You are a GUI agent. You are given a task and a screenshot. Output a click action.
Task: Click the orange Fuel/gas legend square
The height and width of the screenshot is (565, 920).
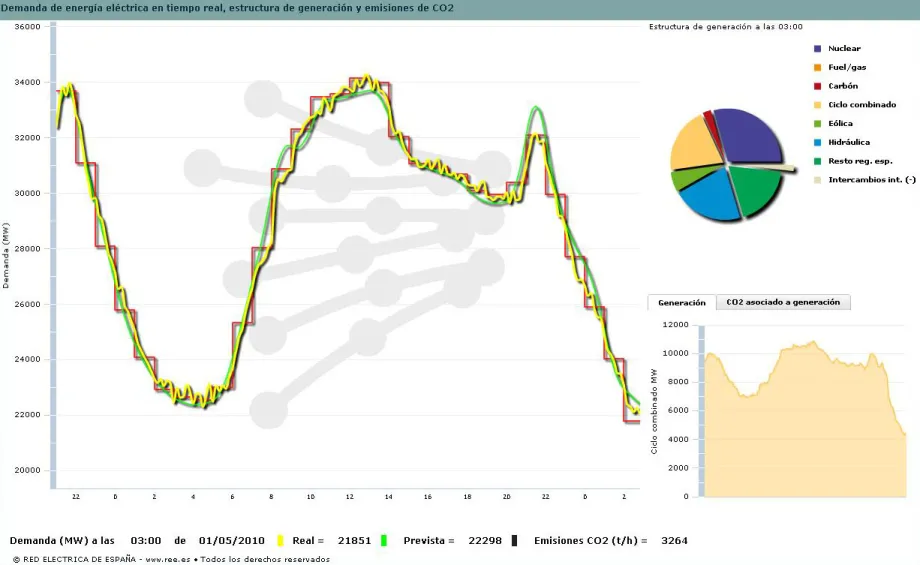point(817,68)
